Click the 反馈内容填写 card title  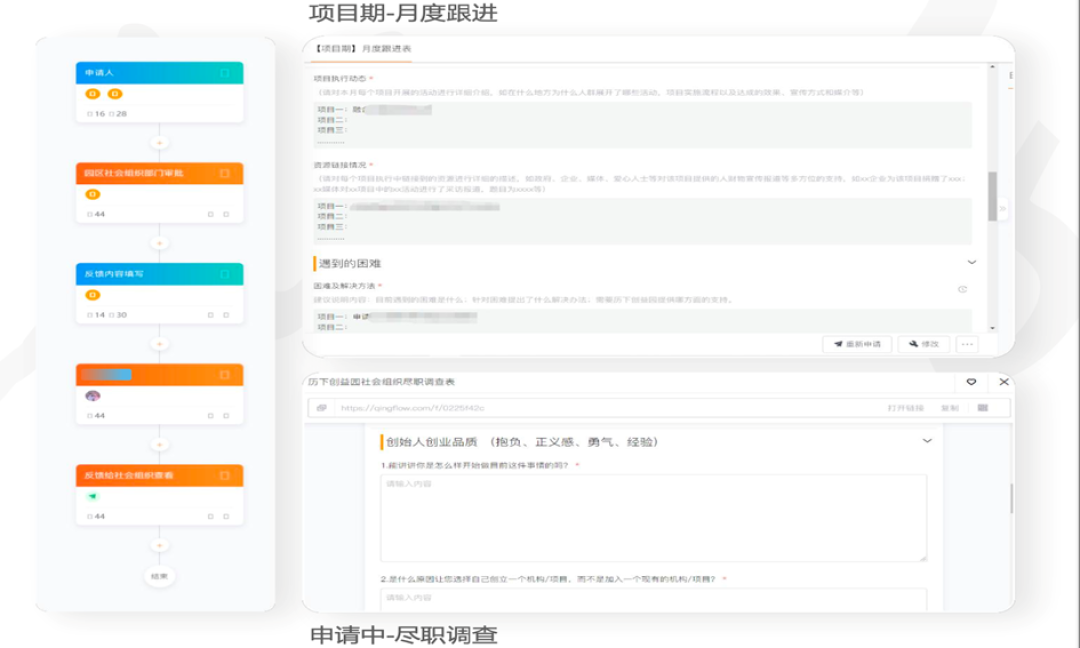pos(114,274)
